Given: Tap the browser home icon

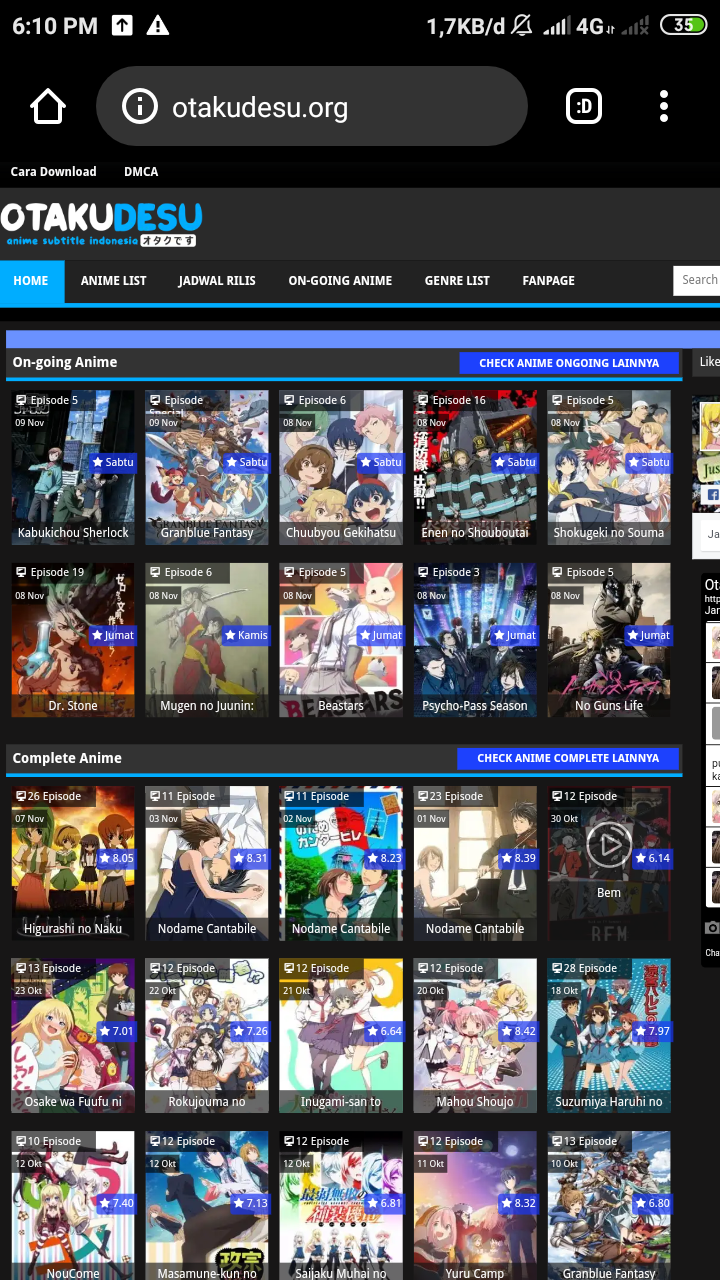Looking at the screenshot, I should click(x=48, y=106).
